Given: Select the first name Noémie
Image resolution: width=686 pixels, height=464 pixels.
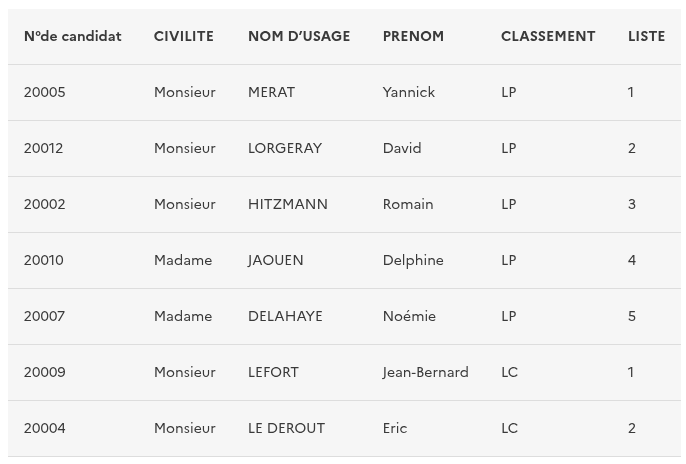Looking at the screenshot, I should coord(409,316).
